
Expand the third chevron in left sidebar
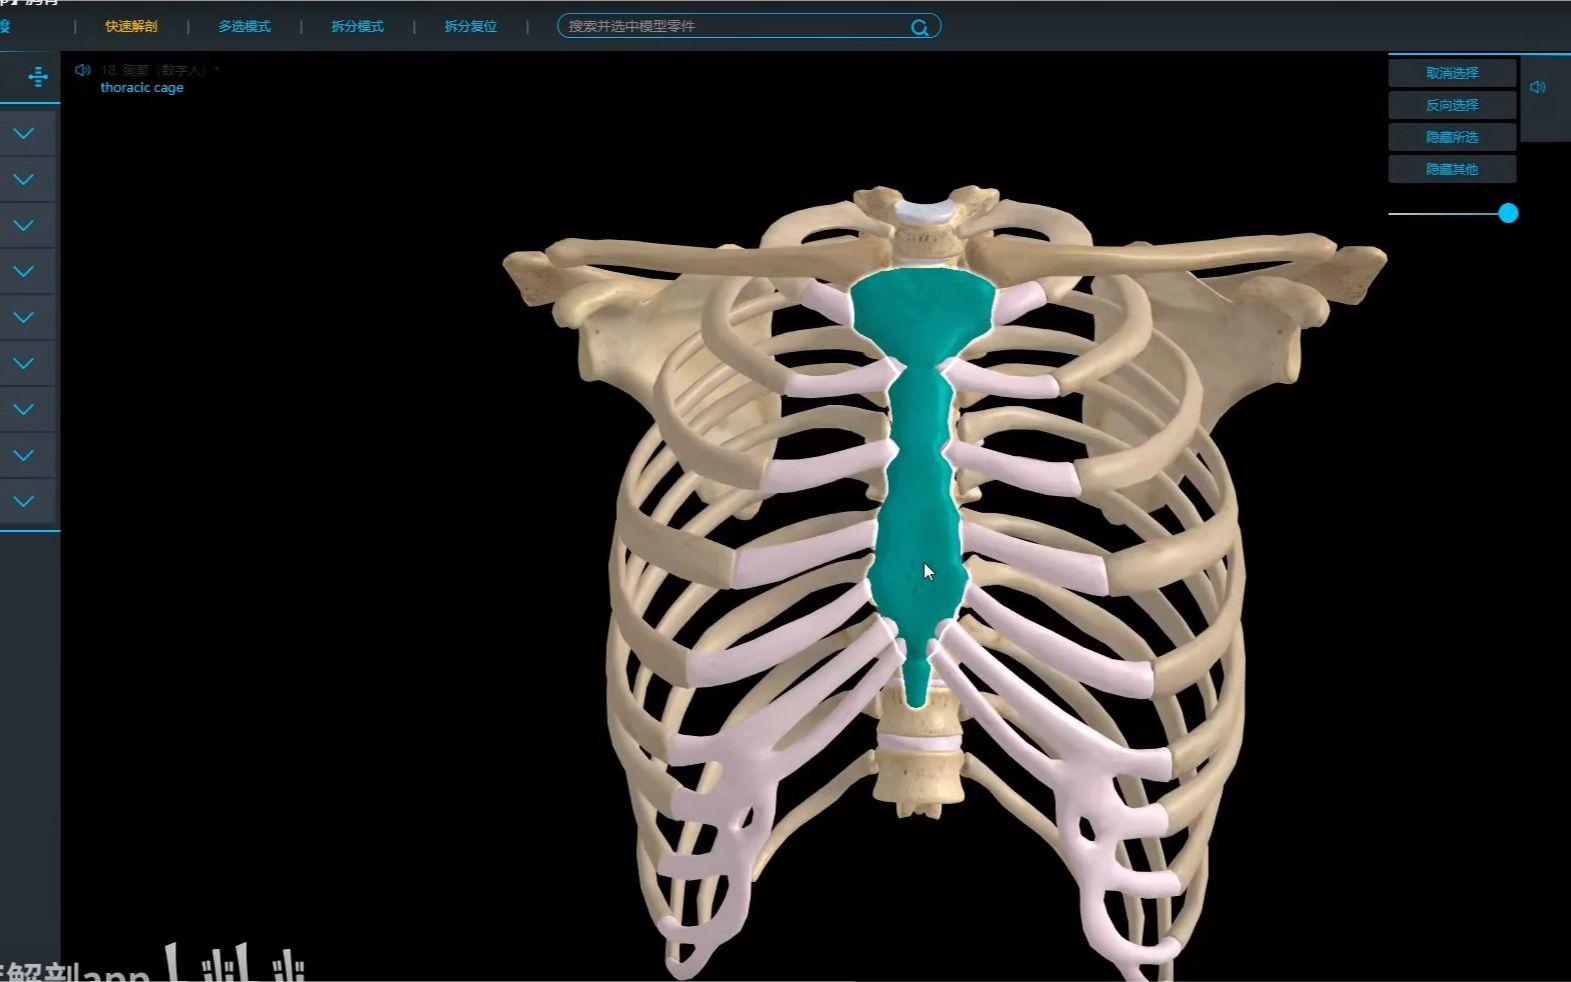[24, 225]
